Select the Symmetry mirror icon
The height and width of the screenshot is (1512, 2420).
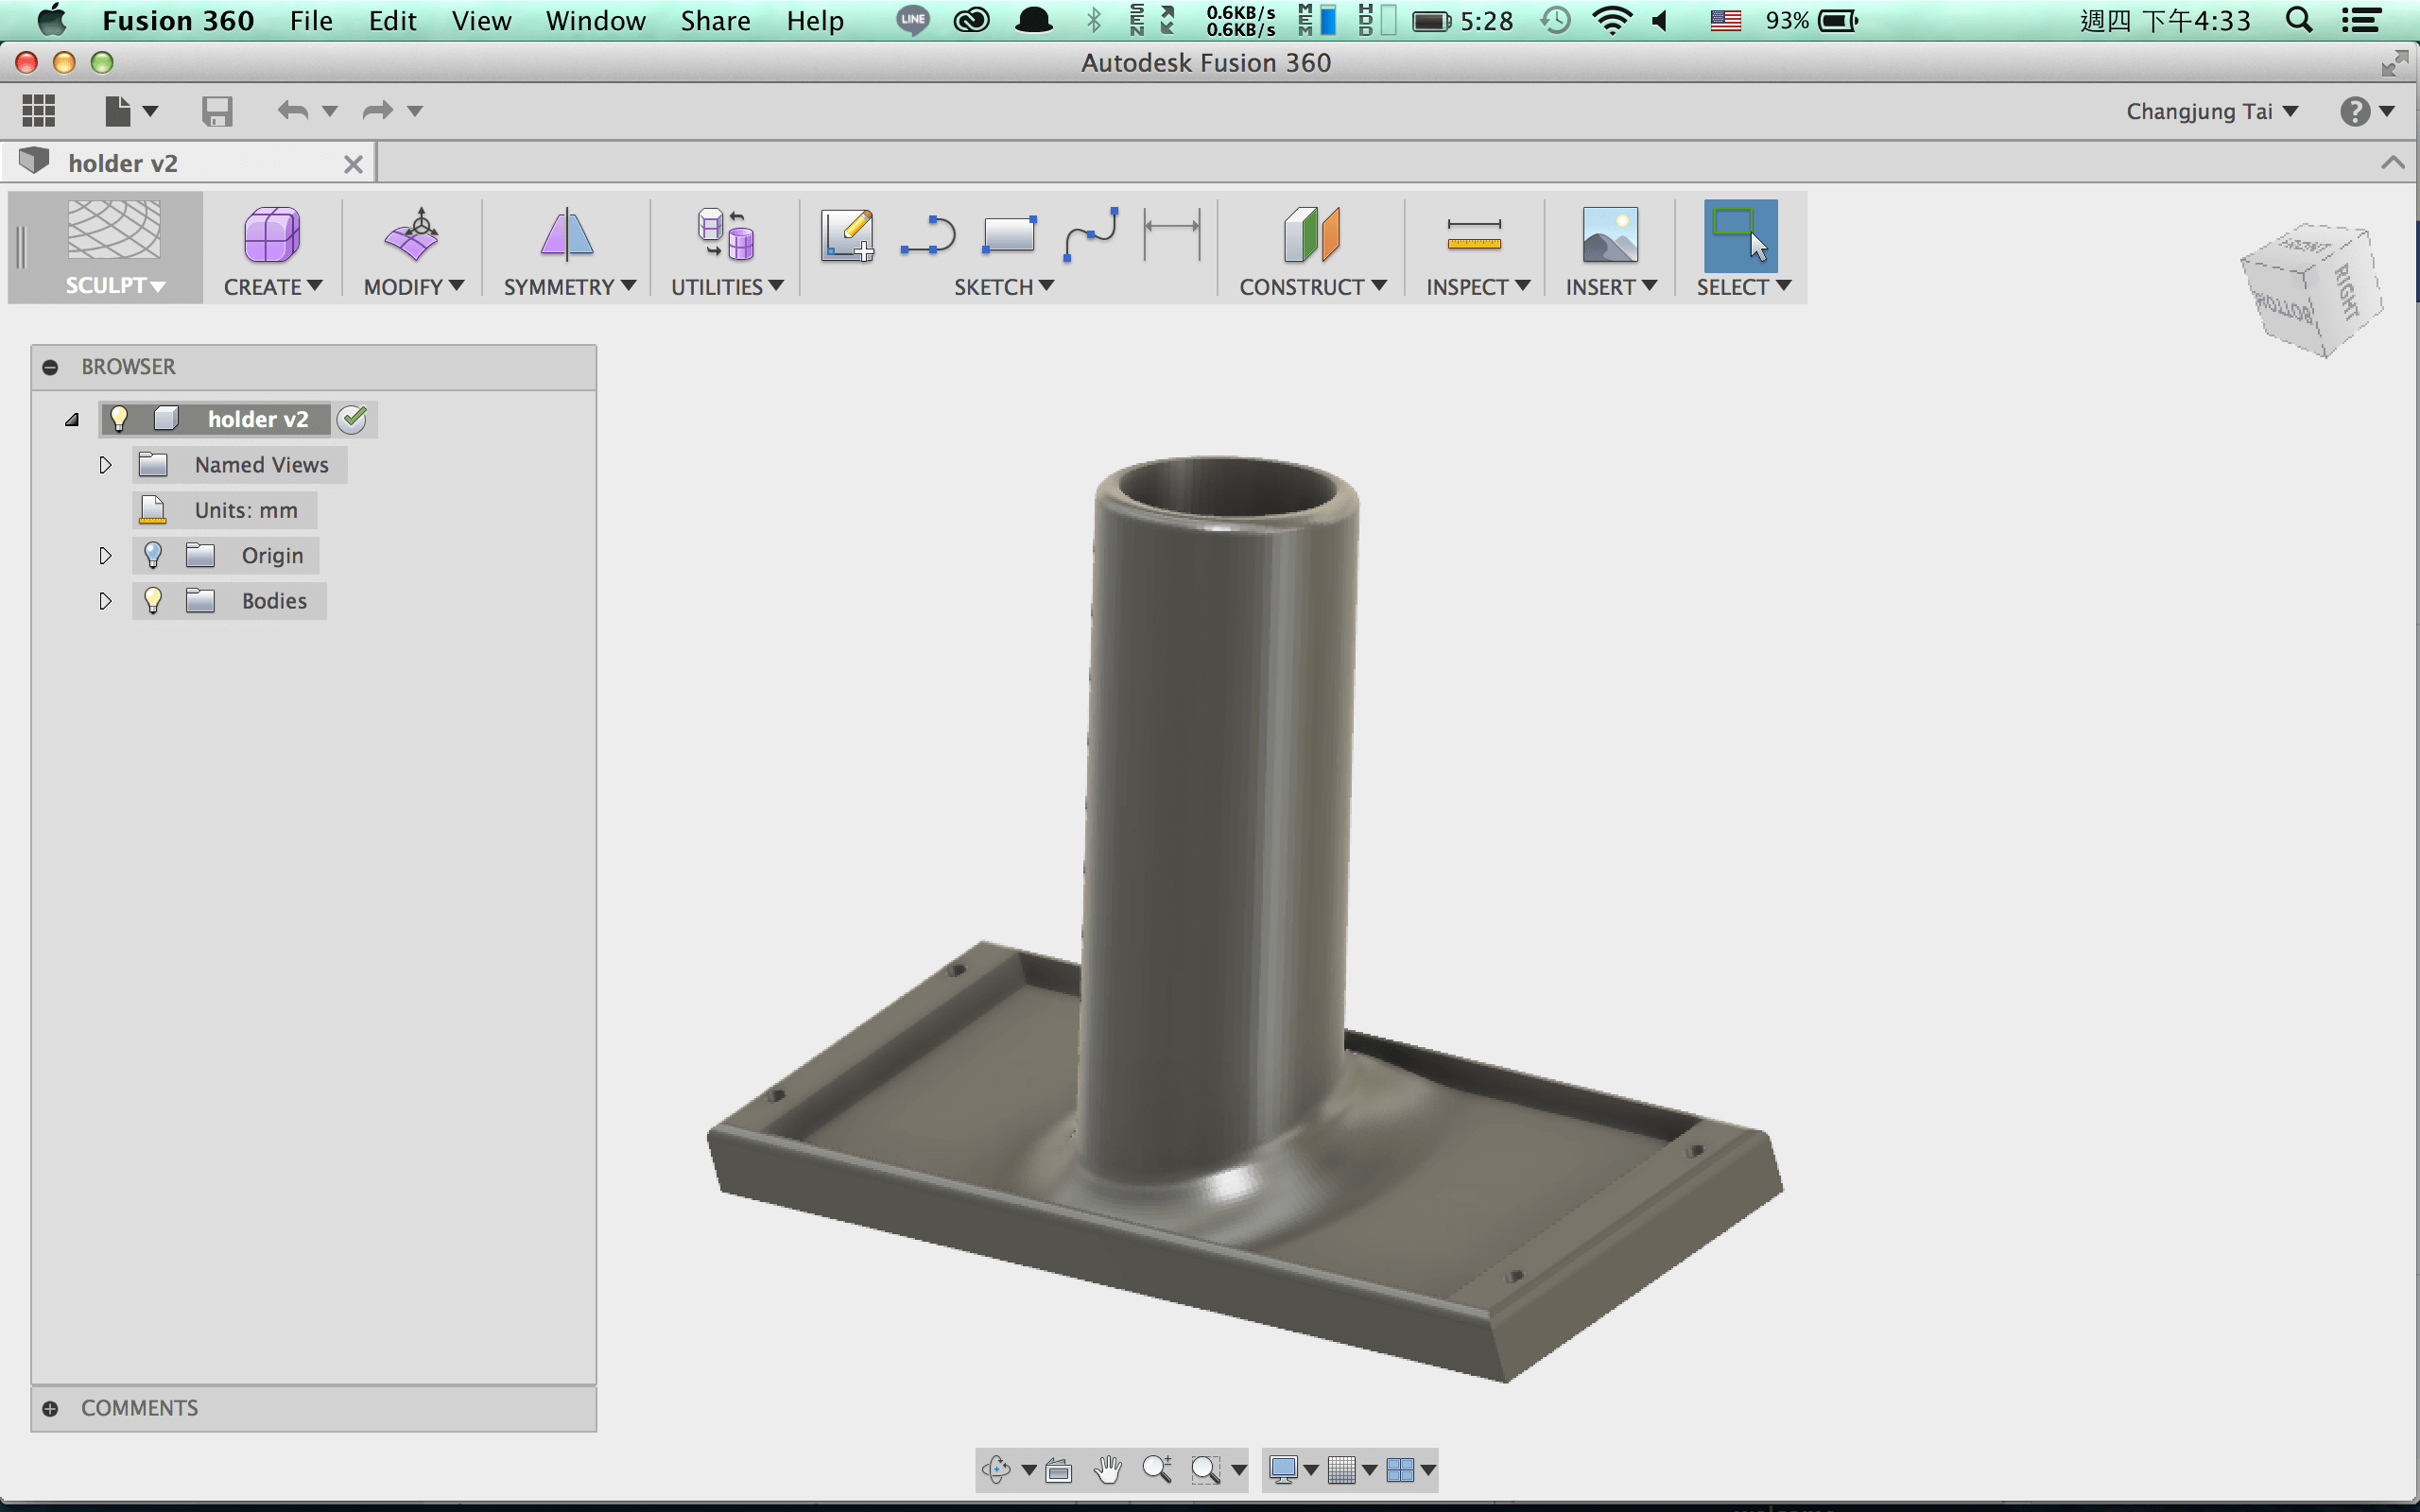(567, 235)
